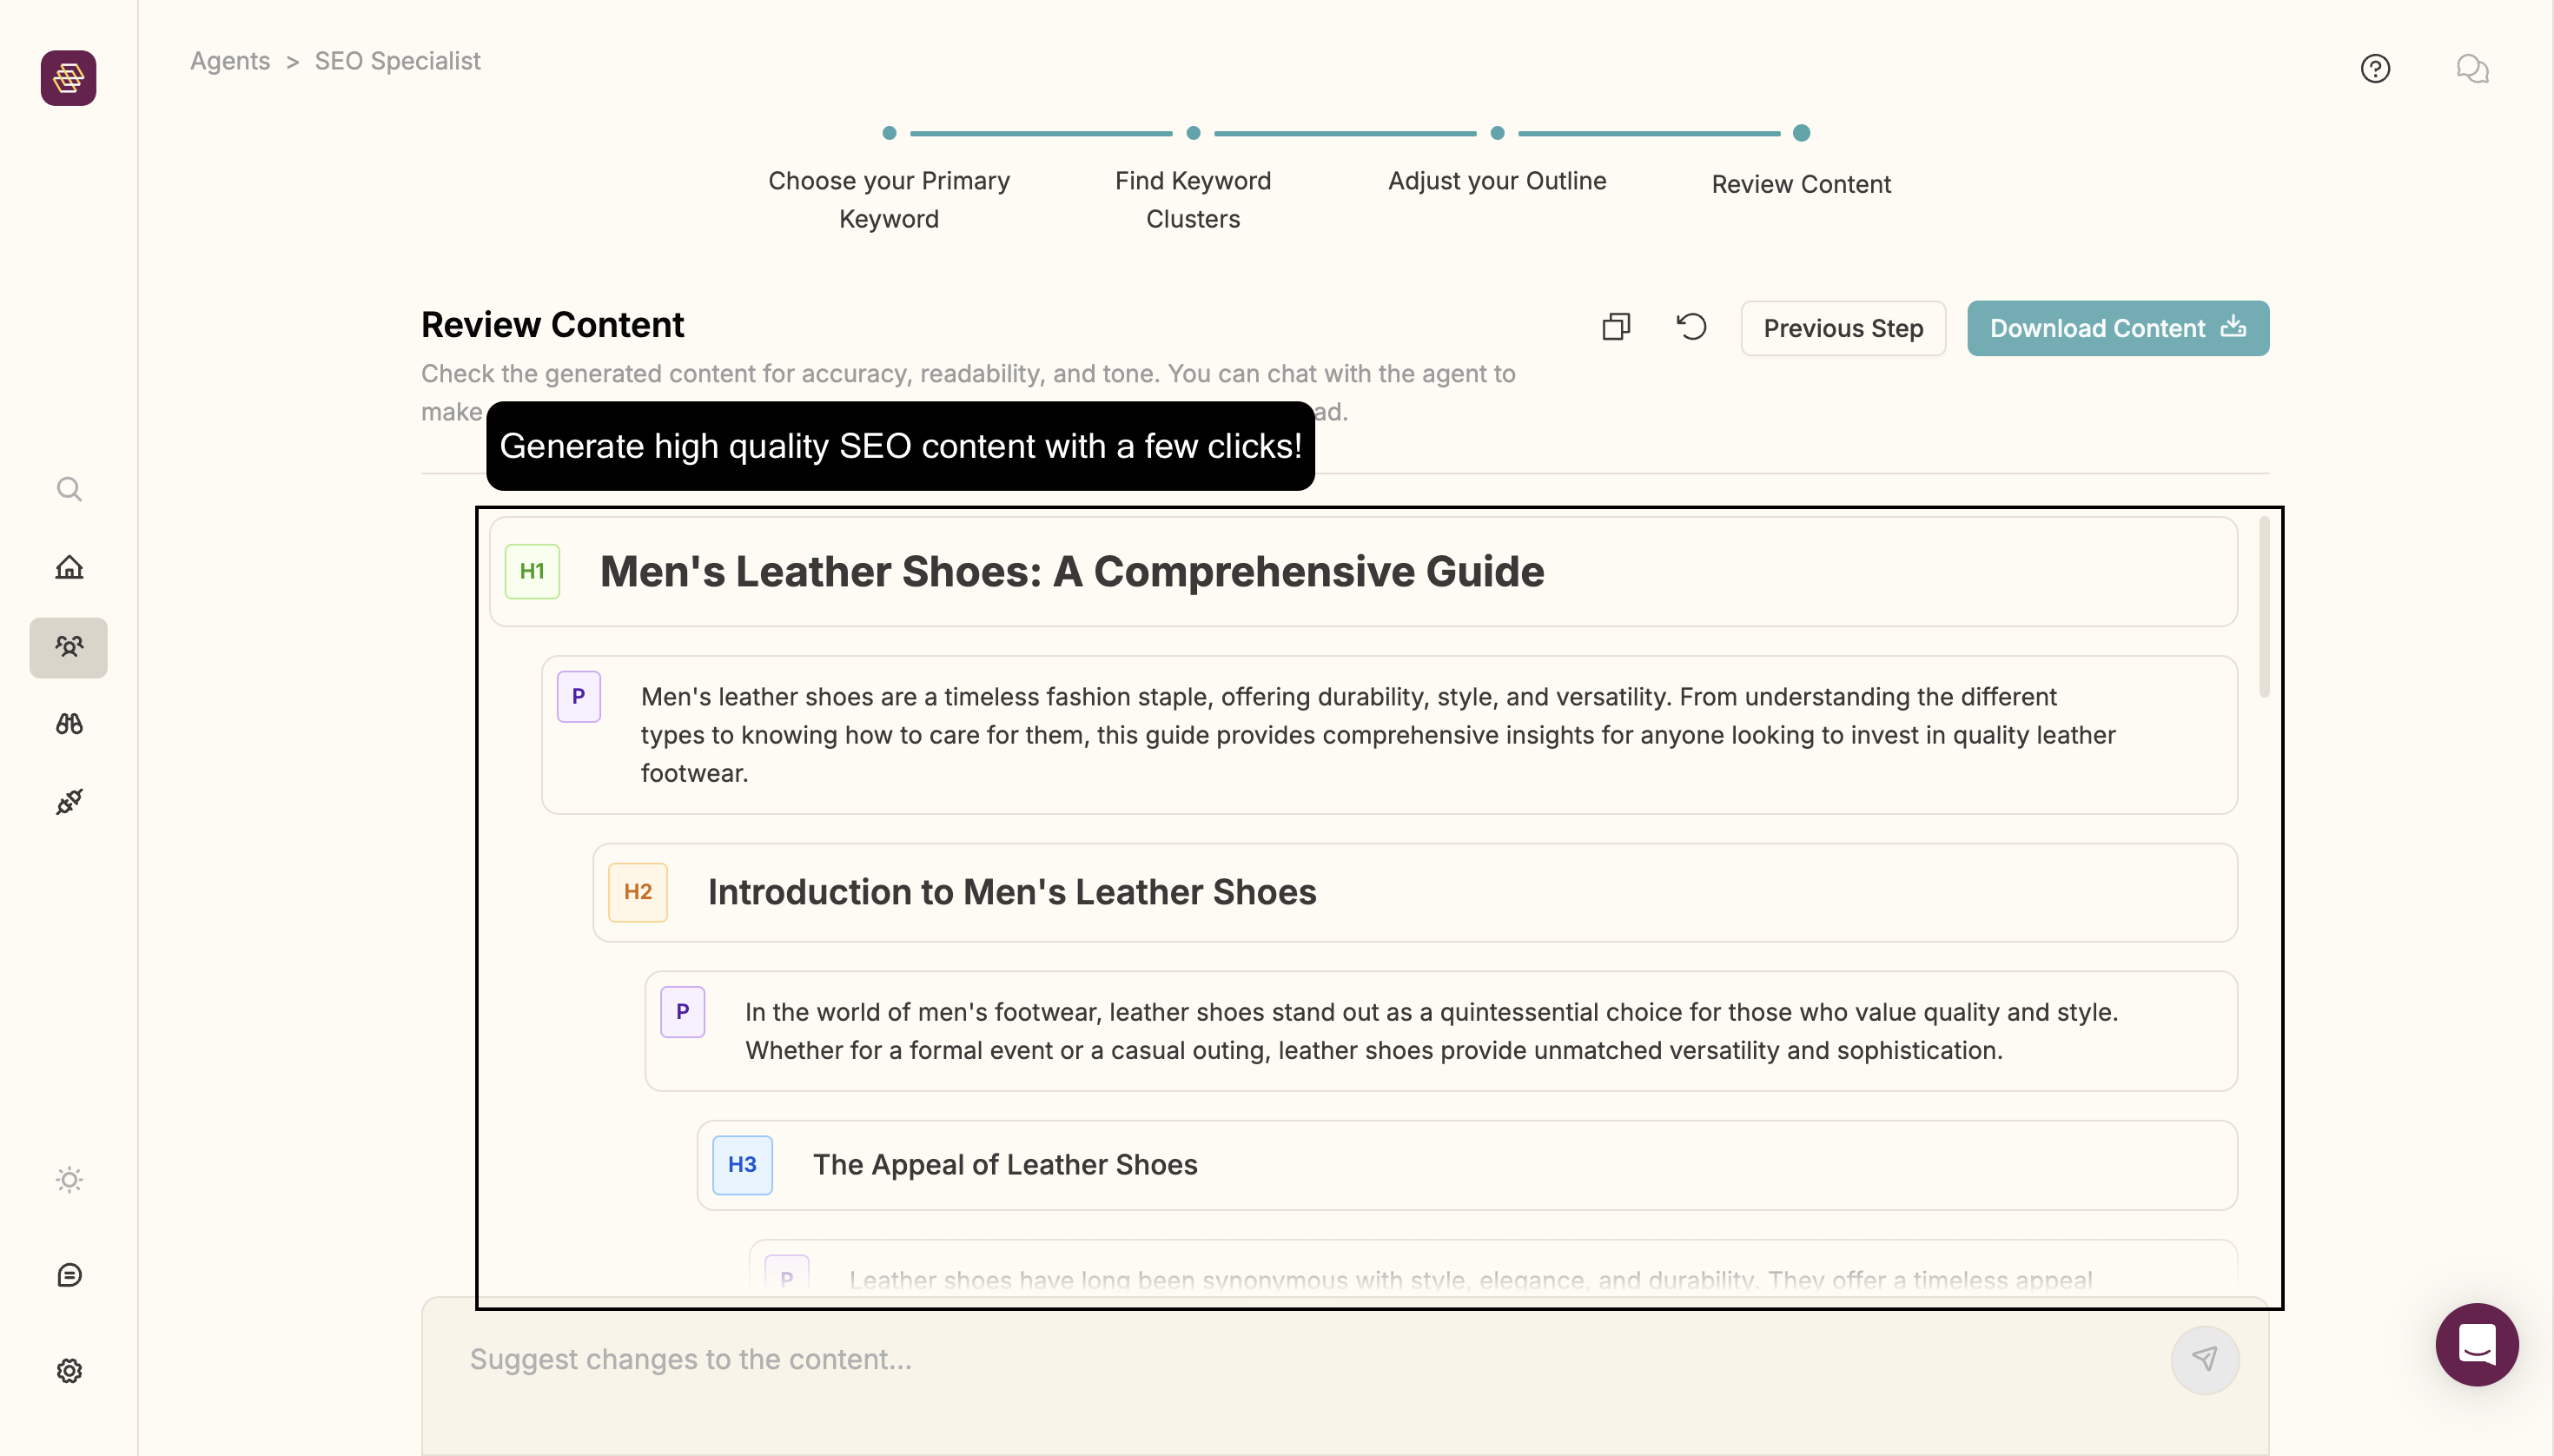Open the conversations bubble icon top right

click(x=2472, y=69)
